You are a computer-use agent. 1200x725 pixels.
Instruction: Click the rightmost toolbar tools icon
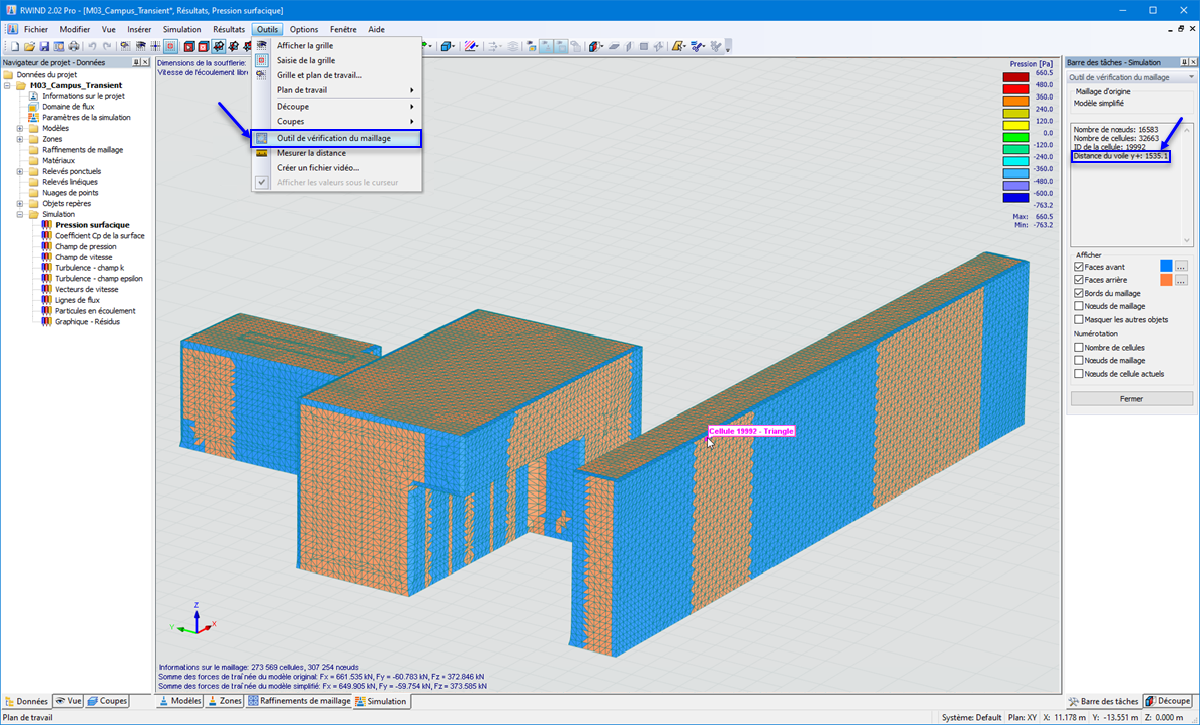(717, 46)
